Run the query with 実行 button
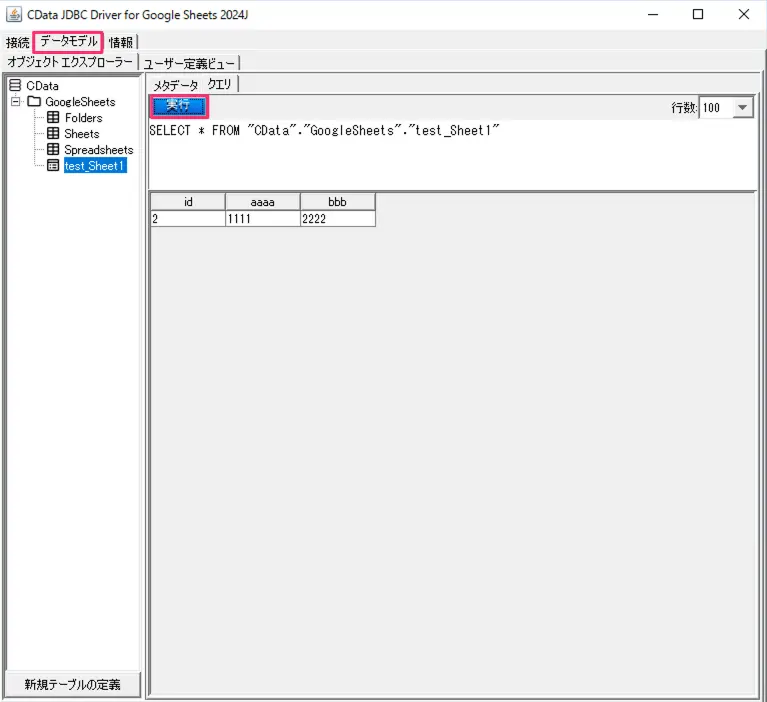Image resolution: width=767 pixels, height=702 pixels. tap(179, 106)
